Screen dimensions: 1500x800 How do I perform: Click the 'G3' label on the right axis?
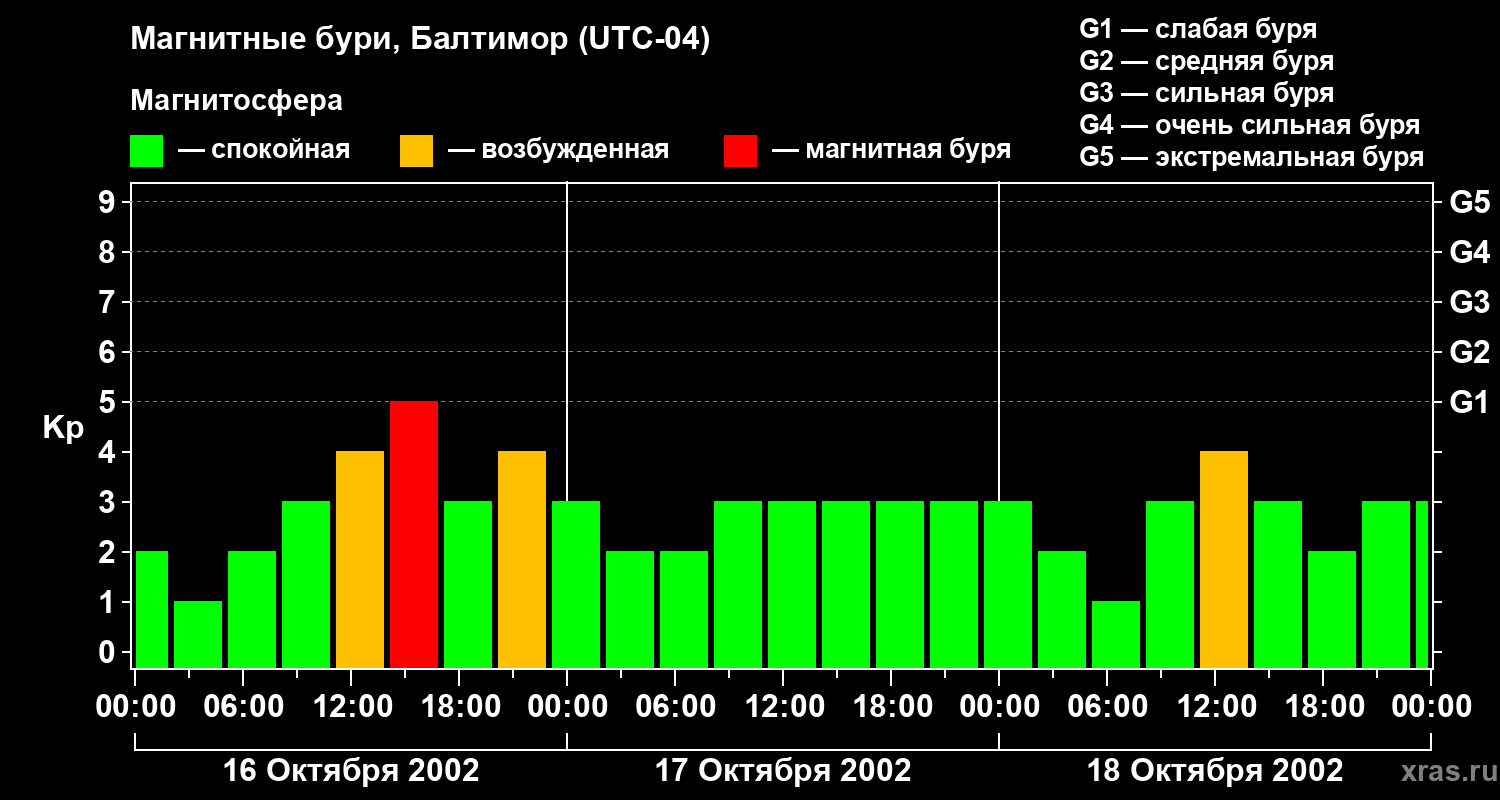(x=1470, y=302)
